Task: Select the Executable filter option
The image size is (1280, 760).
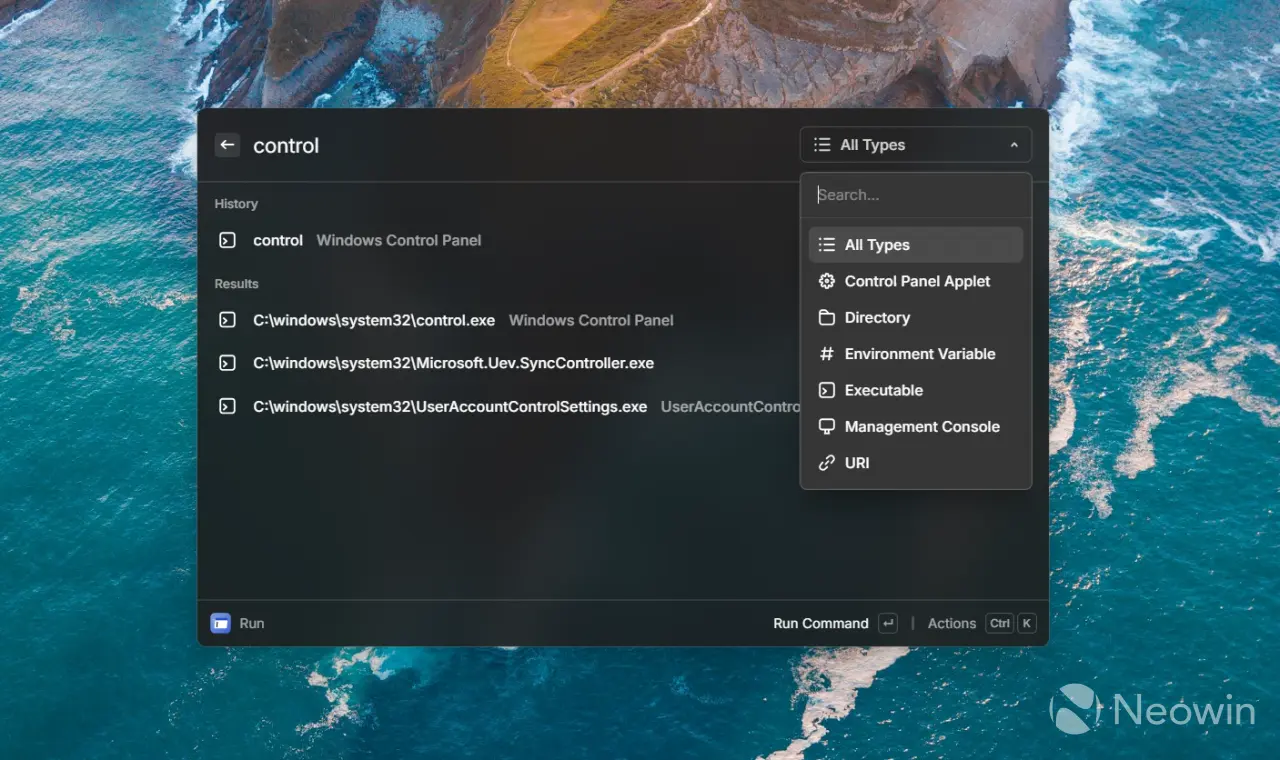Action: [915, 390]
